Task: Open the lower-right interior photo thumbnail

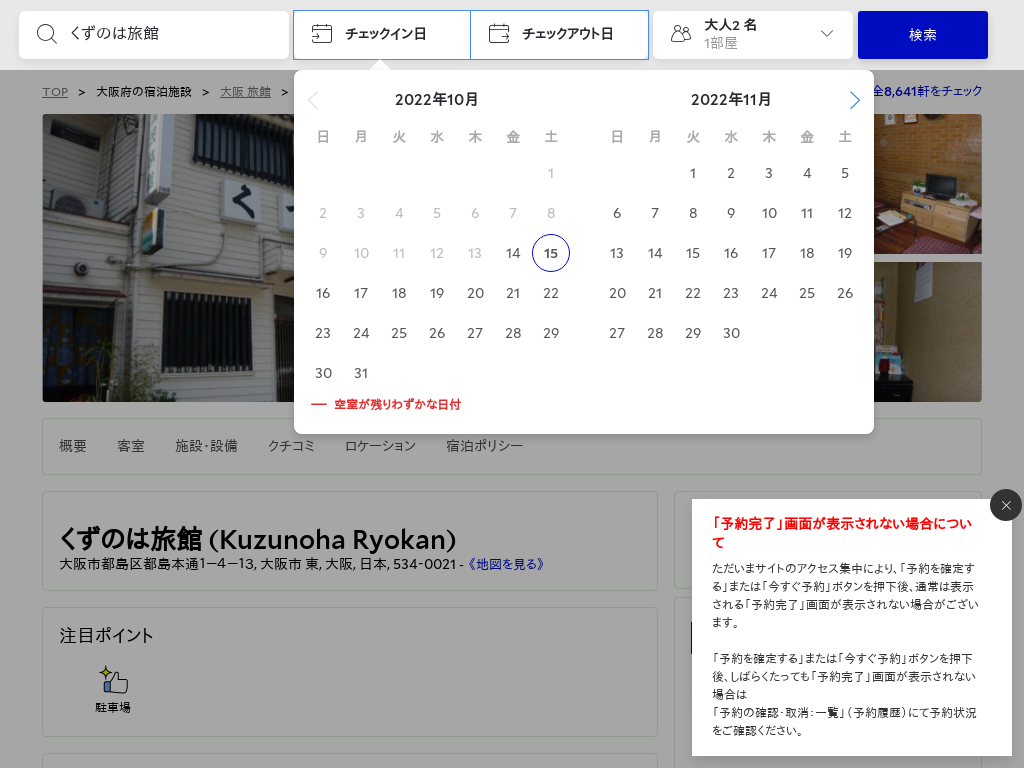Action: pyautogui.click(x=927, y=332)
